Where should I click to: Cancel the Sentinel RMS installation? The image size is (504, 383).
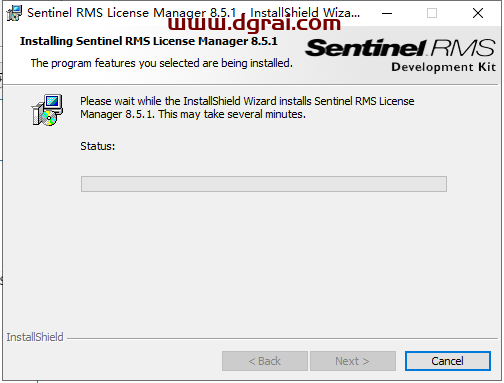tap(447, 361)
